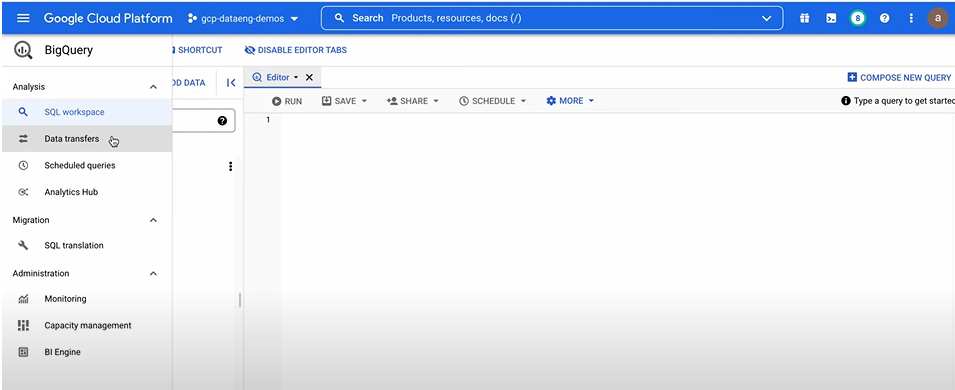The width and height of the screenshot is (955, 390).
Task: Collapse the Migration section
Action: click(x=153, y=220)
